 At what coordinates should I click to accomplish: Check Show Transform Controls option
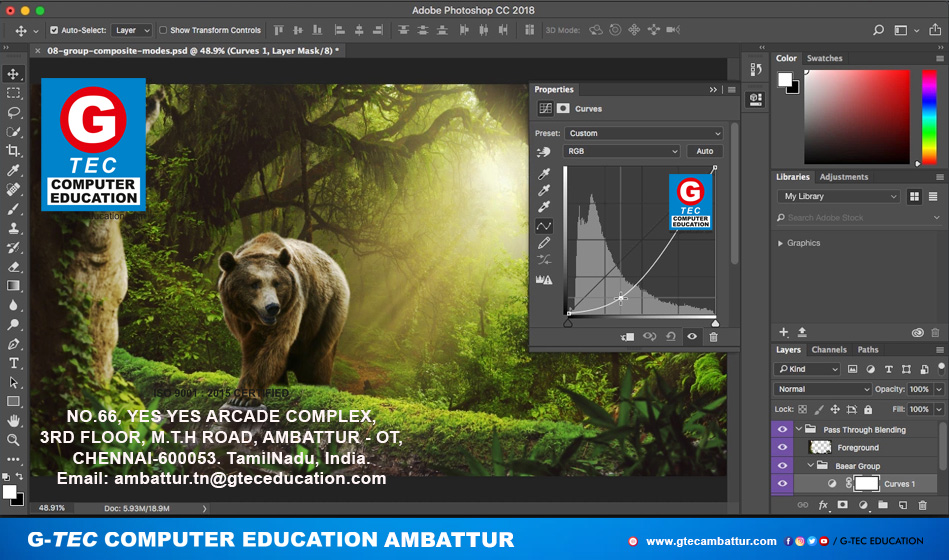[x=163, y=31]
